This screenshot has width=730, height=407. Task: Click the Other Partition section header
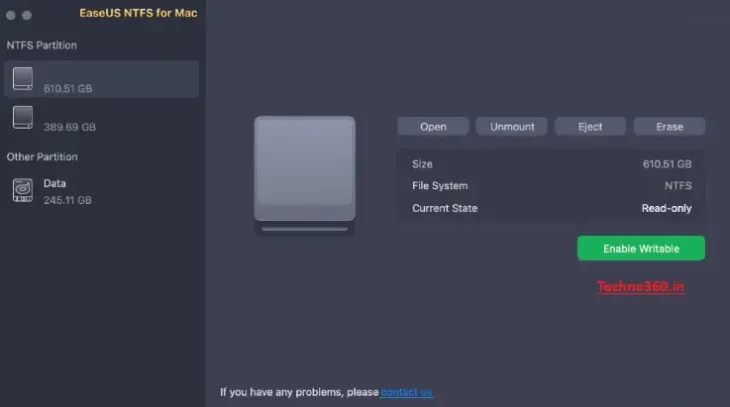pyautogui.click(x=42, y=157)
